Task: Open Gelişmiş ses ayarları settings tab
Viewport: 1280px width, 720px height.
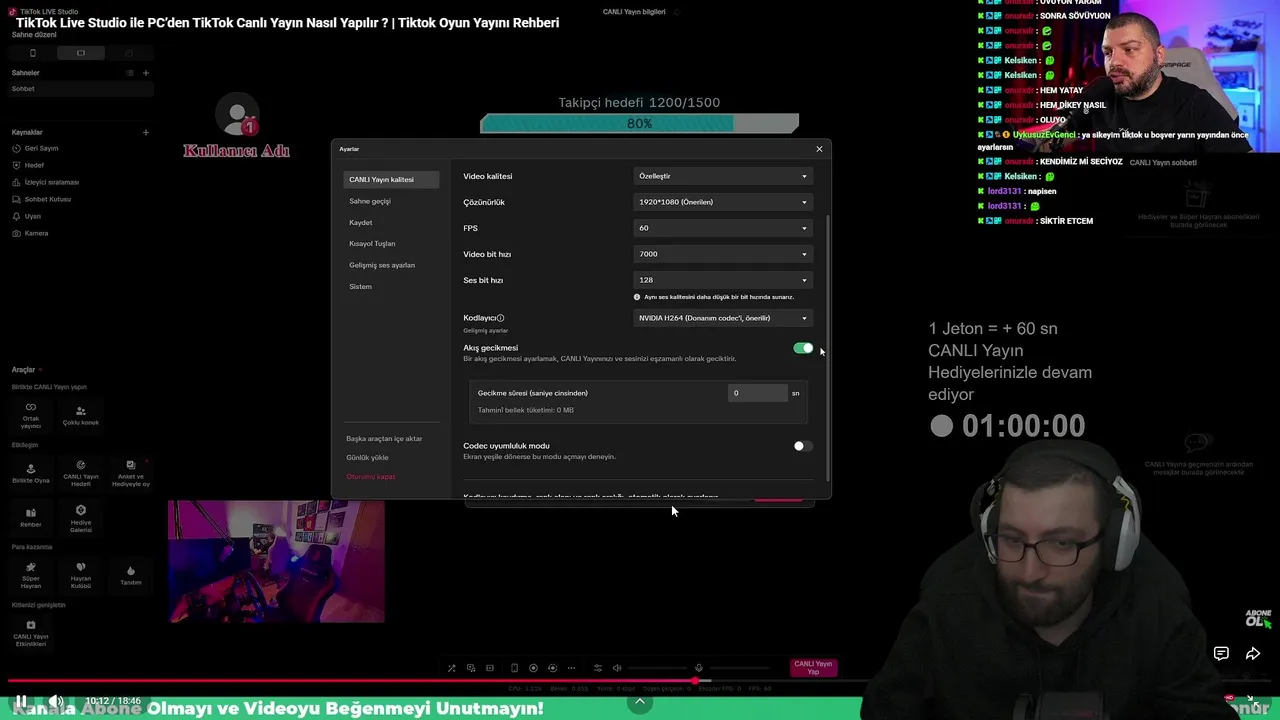Action: pyautogui.click(x=382, y=265)
